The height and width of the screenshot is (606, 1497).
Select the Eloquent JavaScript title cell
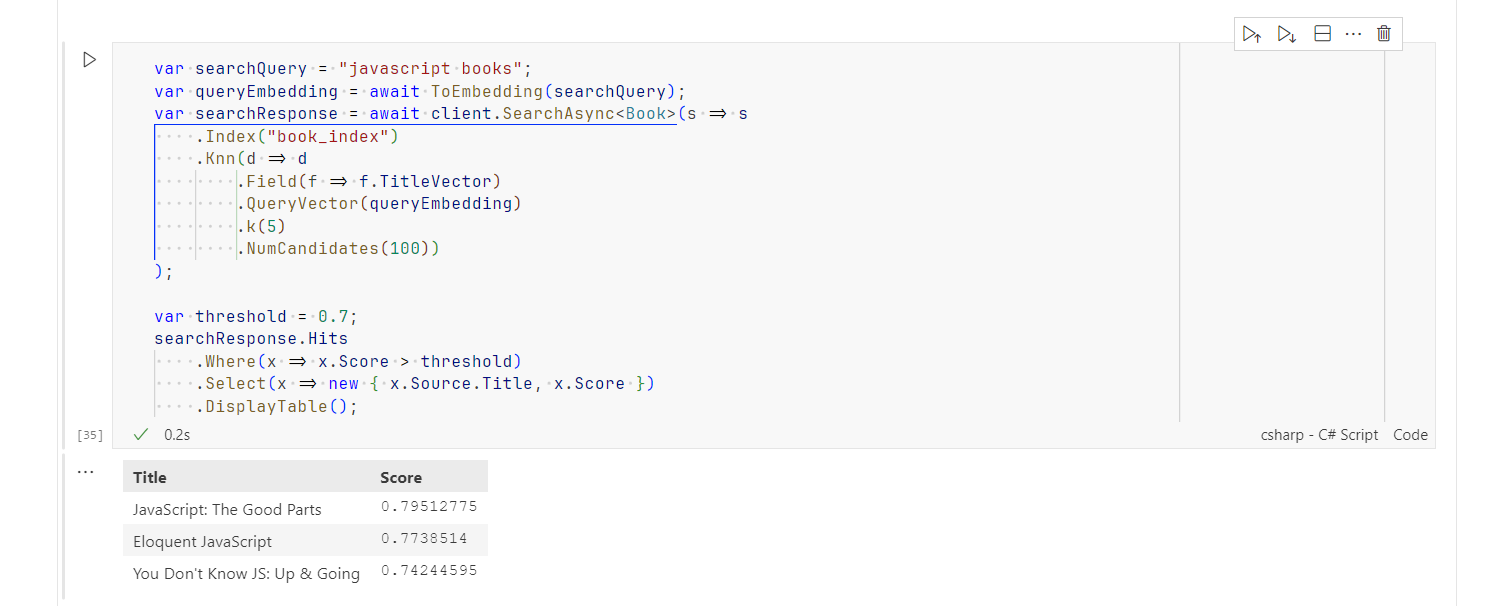click(202, 541)
